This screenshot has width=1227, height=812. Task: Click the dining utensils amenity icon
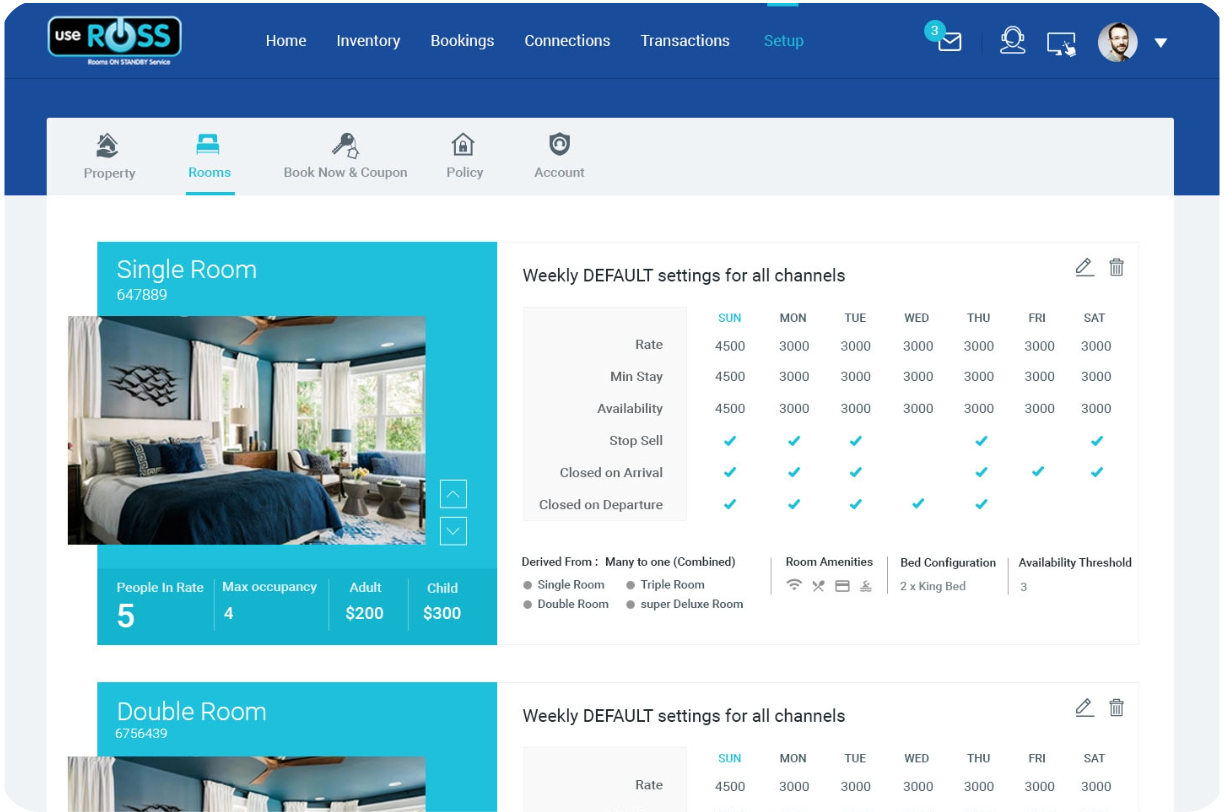click(x=818, y=586)
